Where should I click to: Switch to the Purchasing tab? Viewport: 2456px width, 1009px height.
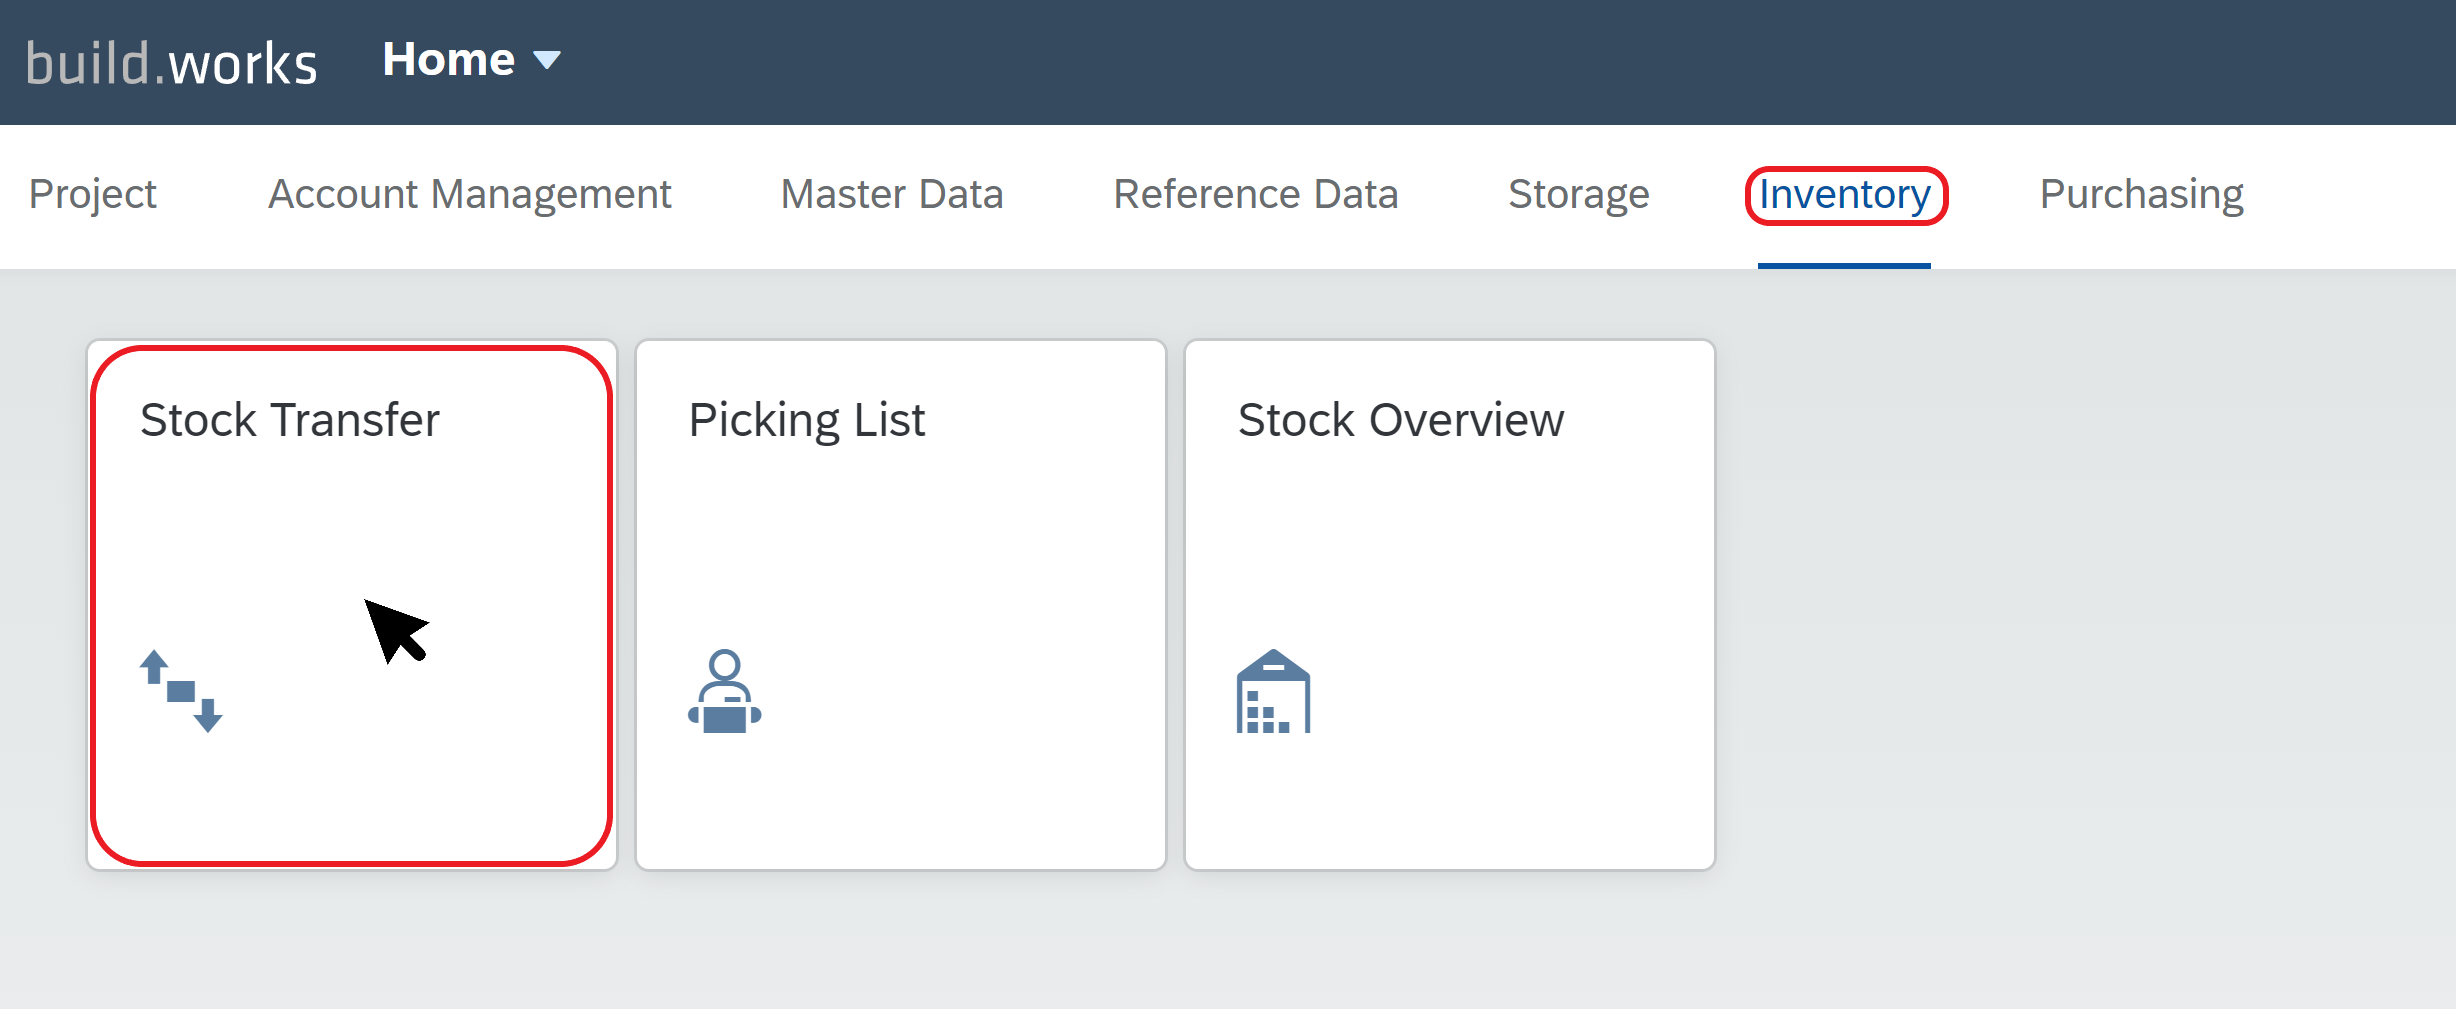point(2142,194)
